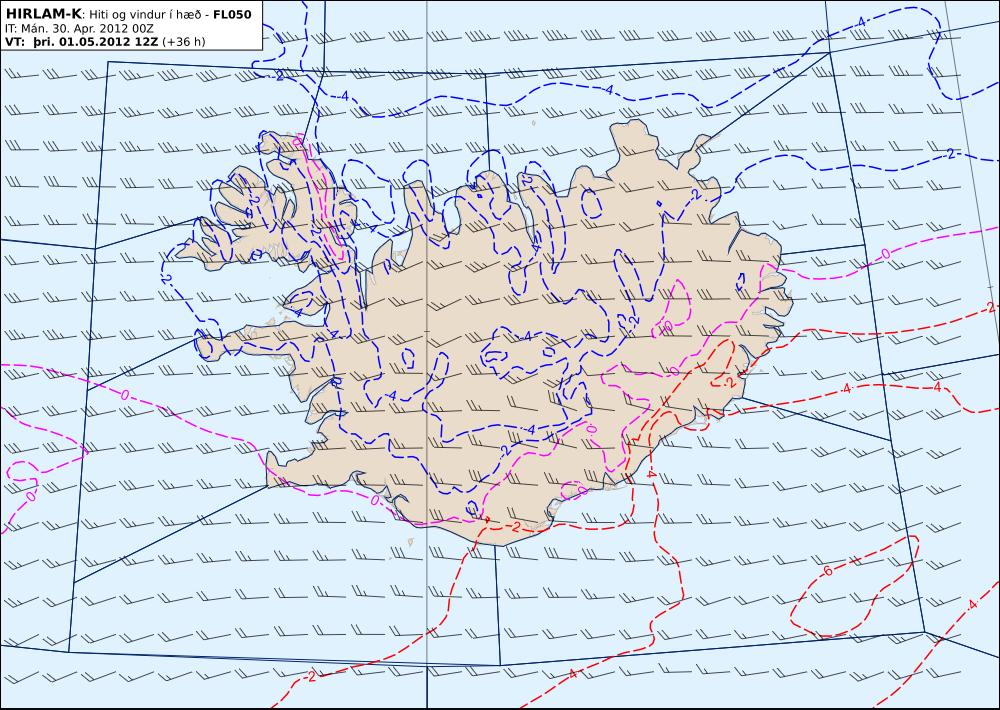This screenshot has width=1000, height=710.
Task: Click the VT: þri. 01.05.2012 12Z valid time
Action: pos(82,42)
